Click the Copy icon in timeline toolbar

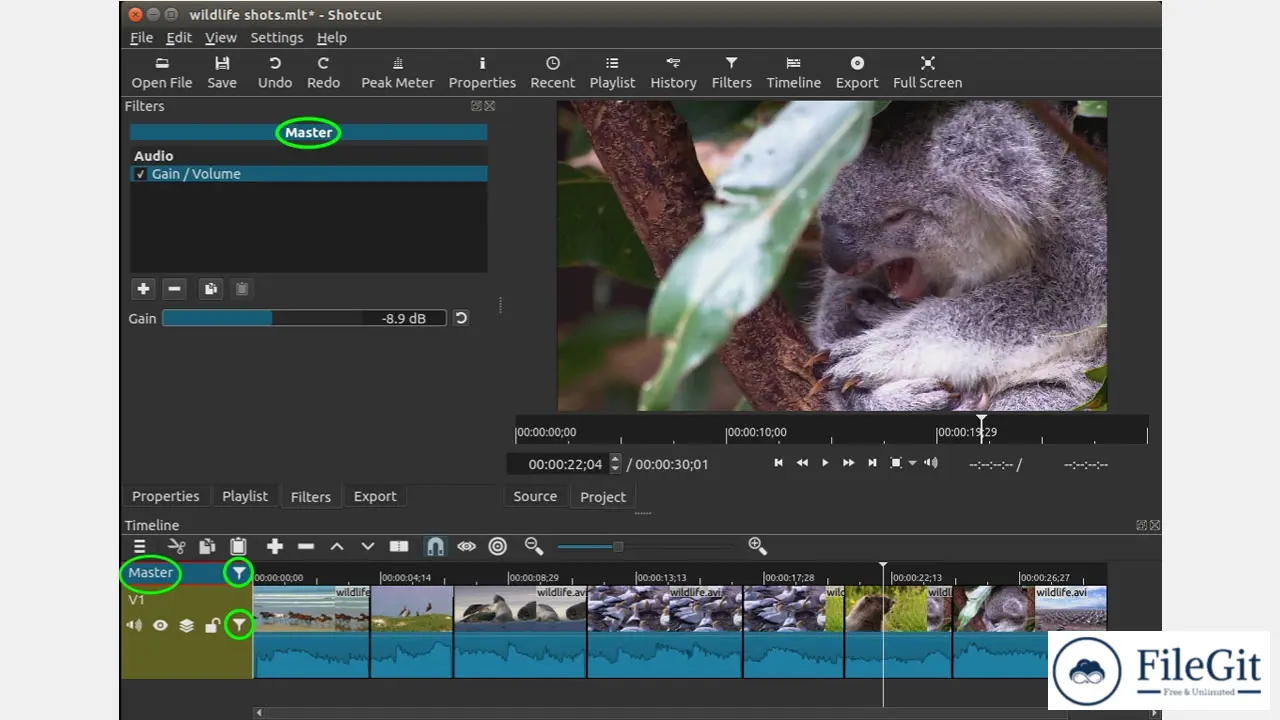pos(207,546)
